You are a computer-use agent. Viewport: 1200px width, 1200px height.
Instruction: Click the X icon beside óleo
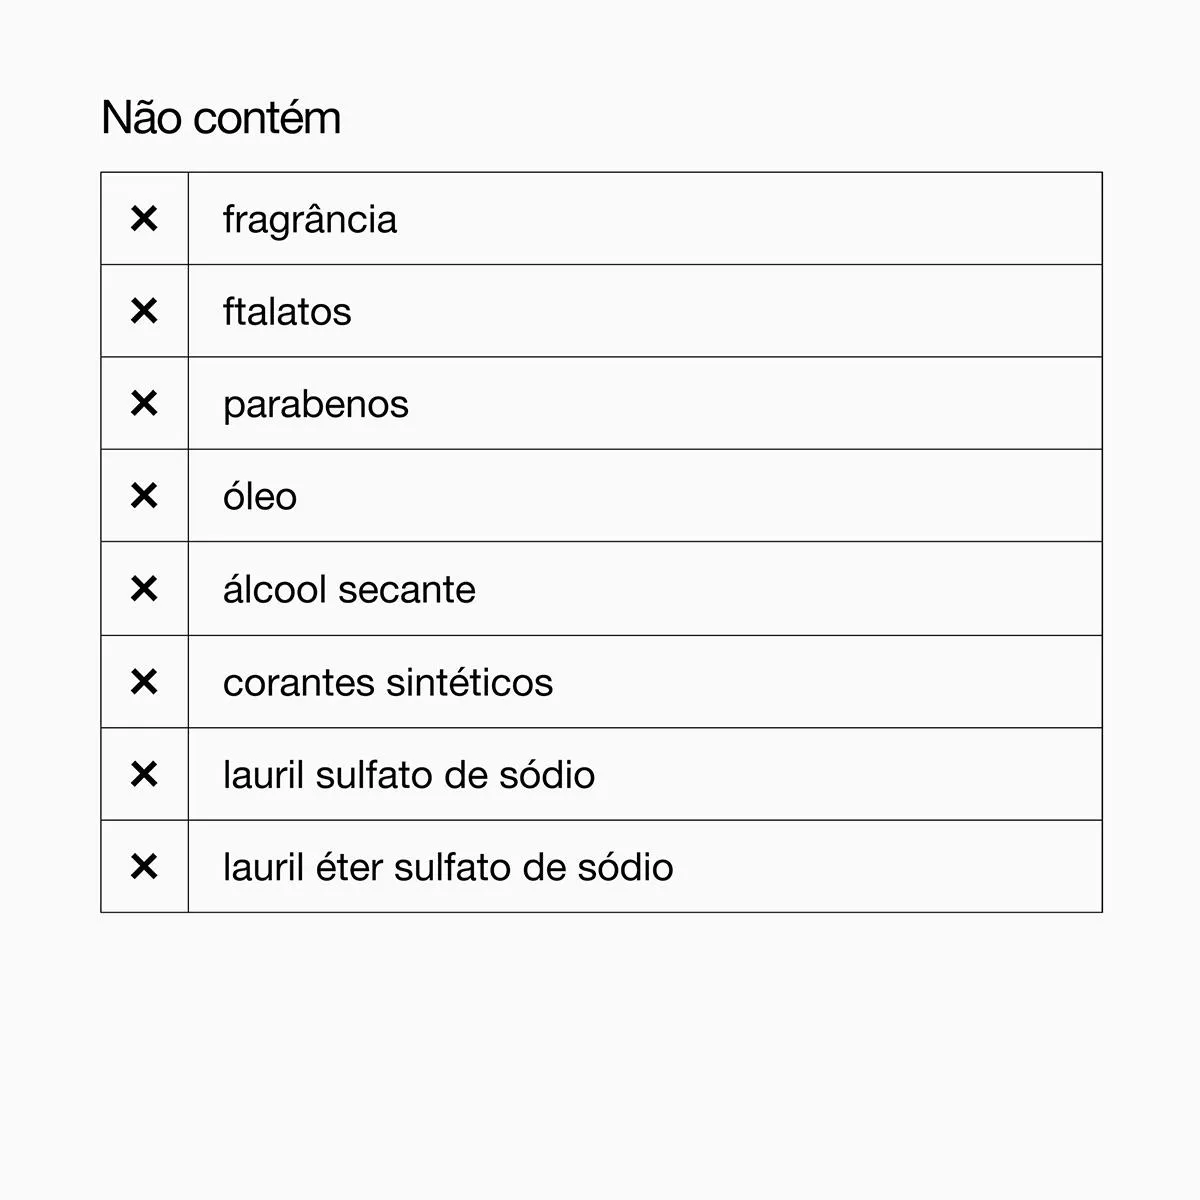tap(144, 496)
